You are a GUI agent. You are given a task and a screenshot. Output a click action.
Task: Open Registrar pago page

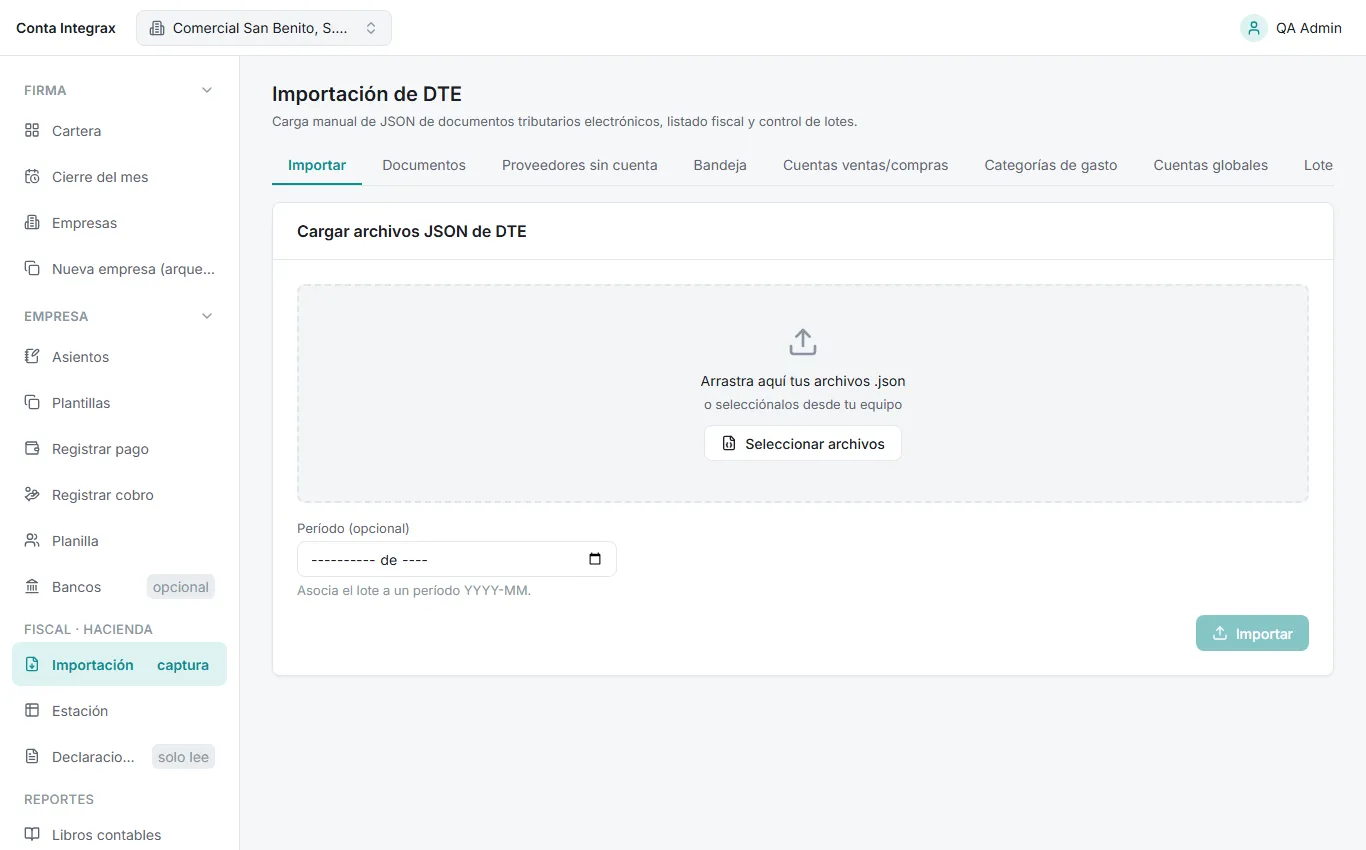(x=119, y=449)
